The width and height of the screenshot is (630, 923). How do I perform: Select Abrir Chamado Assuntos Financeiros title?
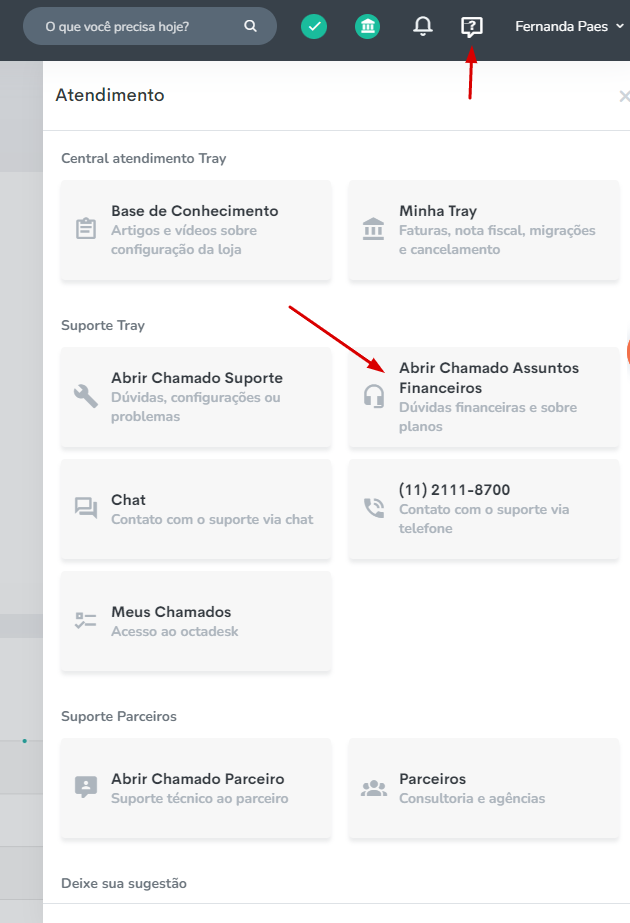(489, 378)
